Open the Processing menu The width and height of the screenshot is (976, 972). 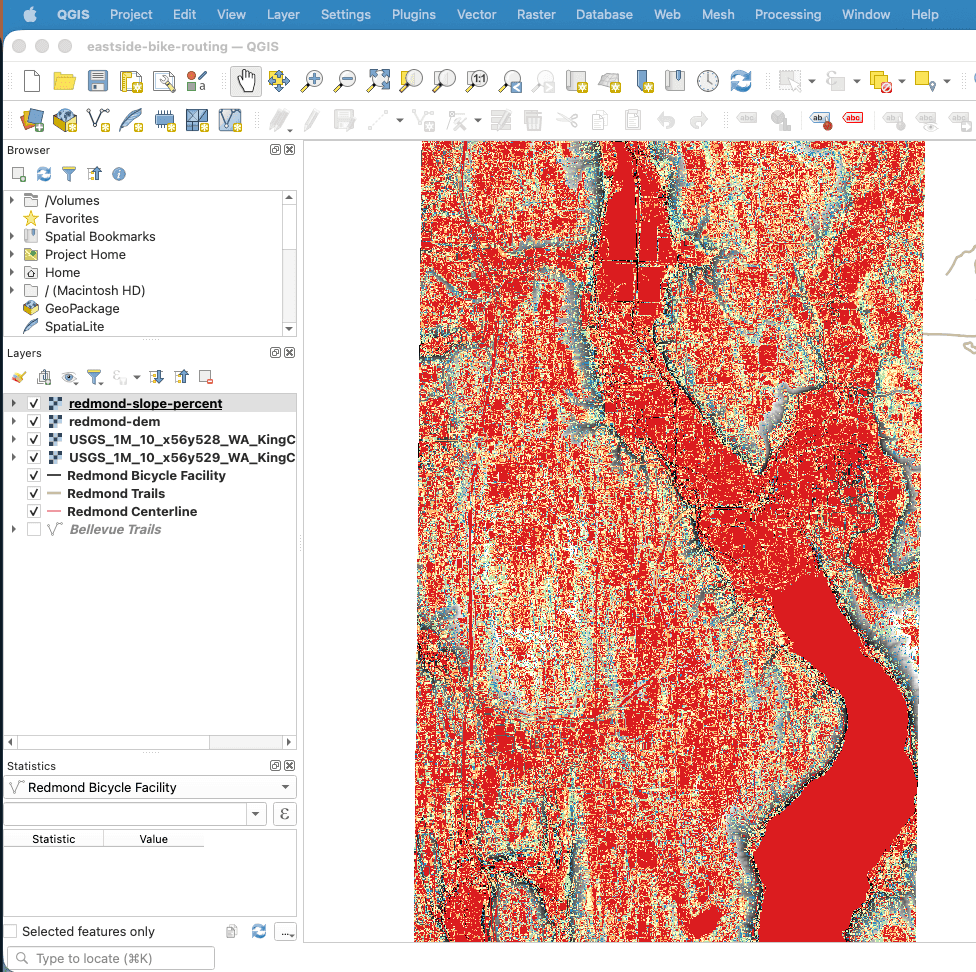tap(787, 14)
